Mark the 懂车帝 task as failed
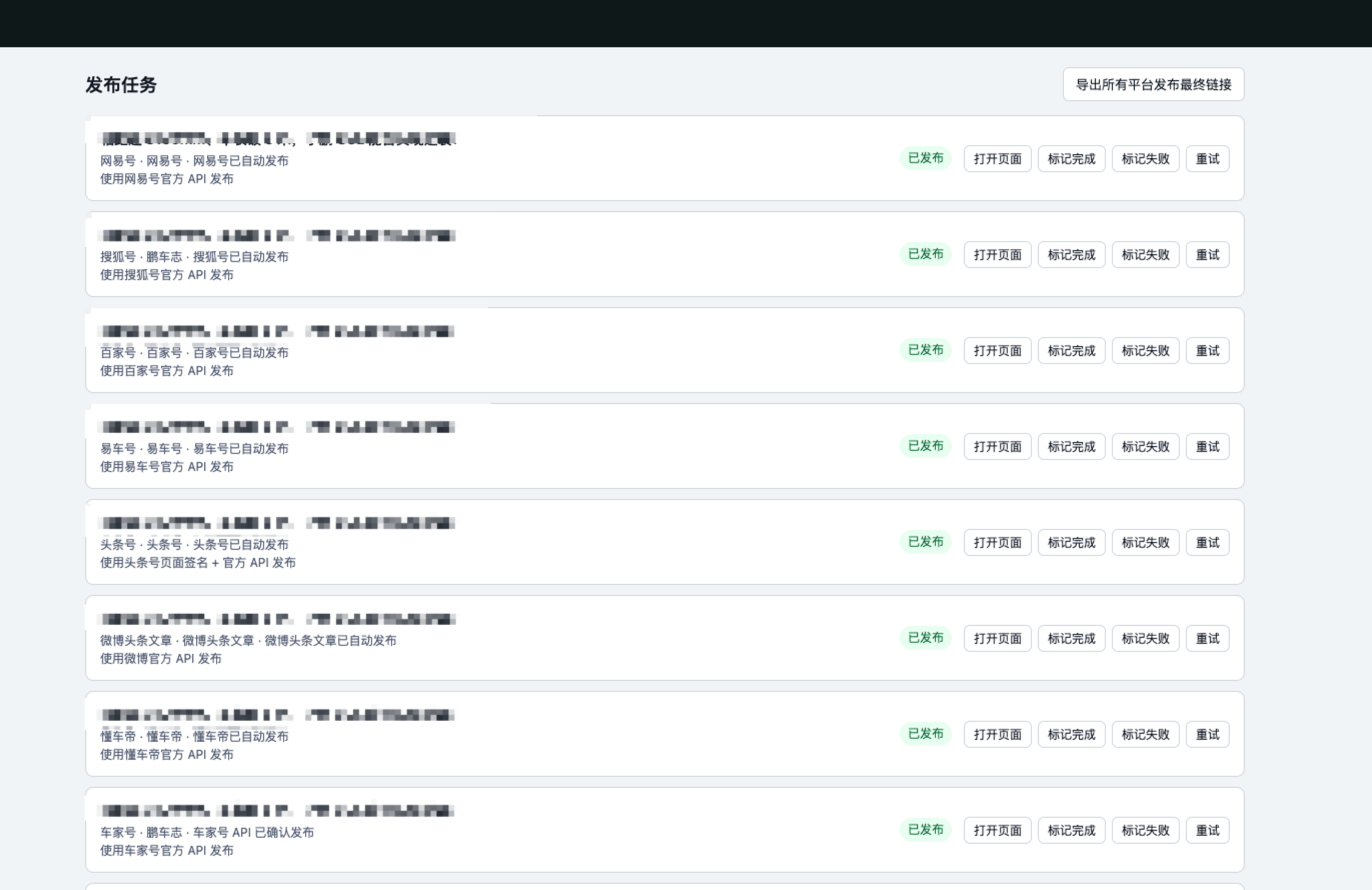The image size is (1372, 890). tap(1145, 735)
